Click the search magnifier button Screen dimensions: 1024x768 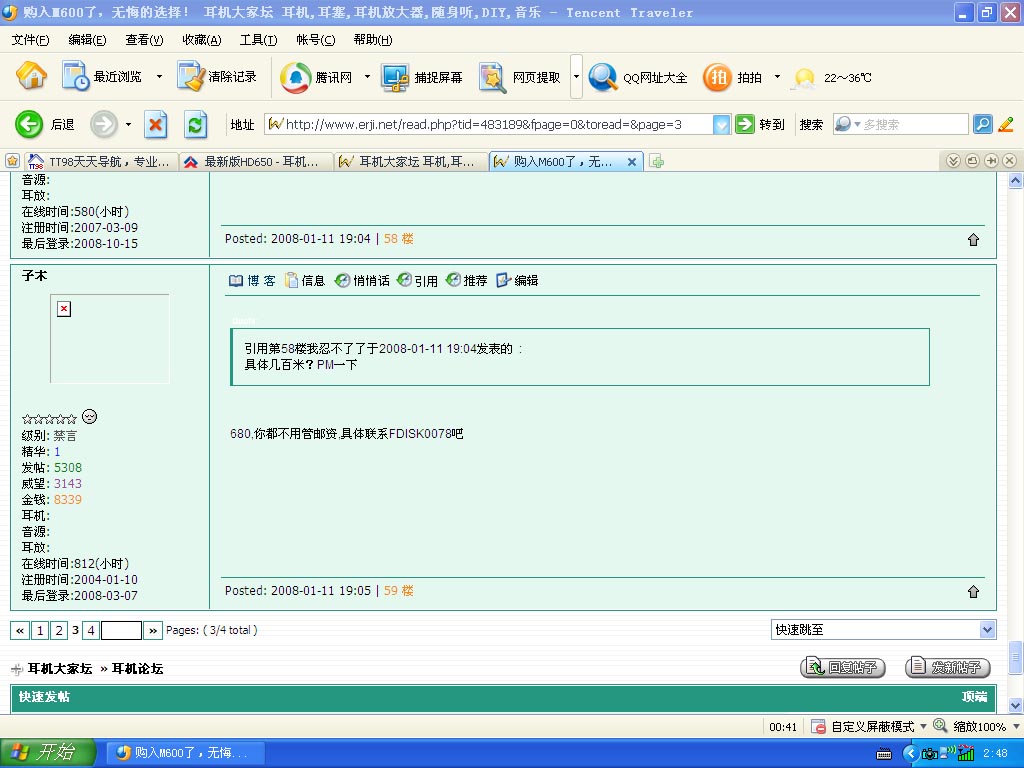tap(982, 124)
